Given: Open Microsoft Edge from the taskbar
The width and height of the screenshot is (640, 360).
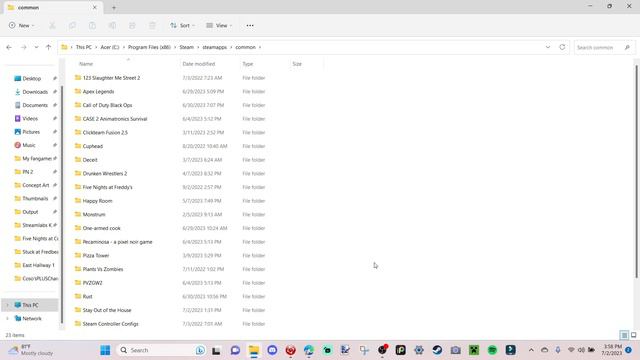Looking at the screenshot, I should click(x=309, y=350).
